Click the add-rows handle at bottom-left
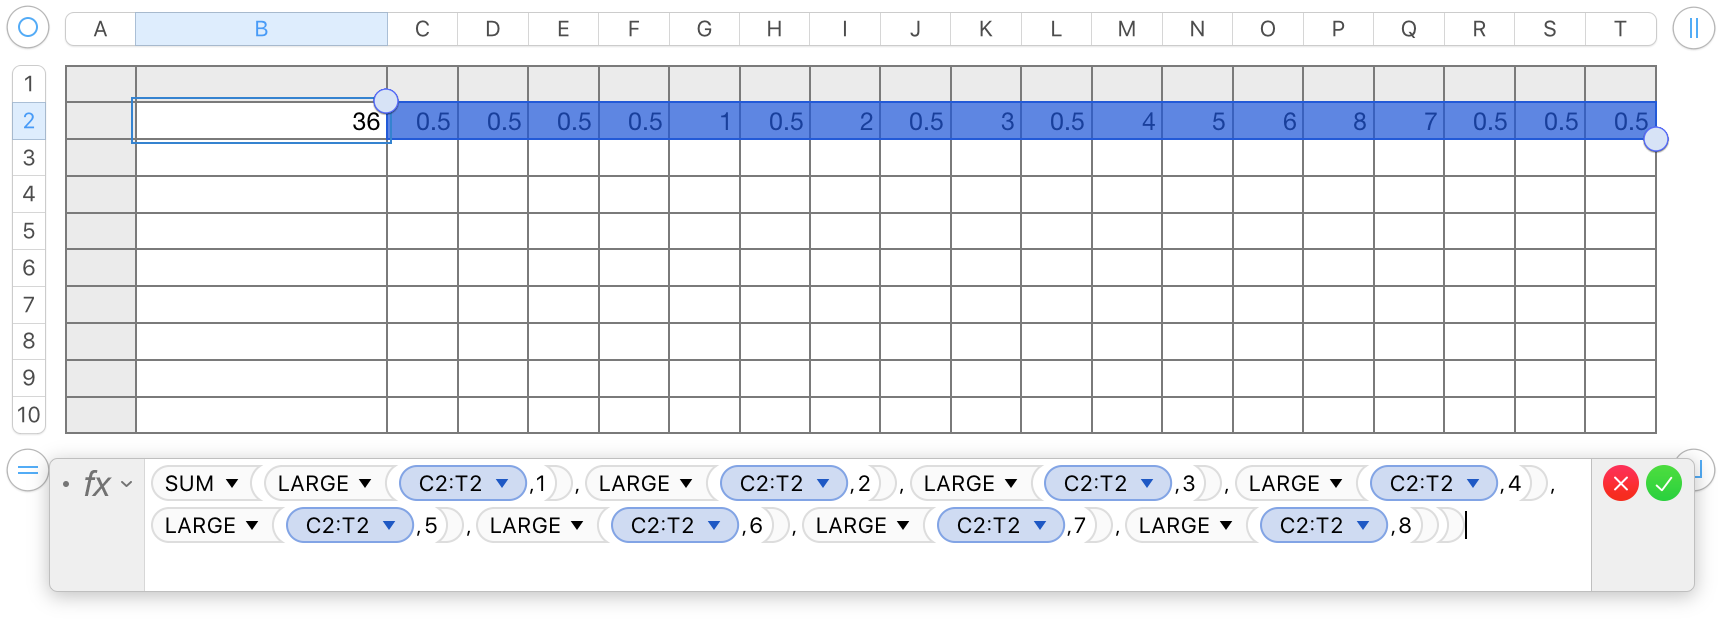The width and height of the screenshot is (1732, 624). 28,470
